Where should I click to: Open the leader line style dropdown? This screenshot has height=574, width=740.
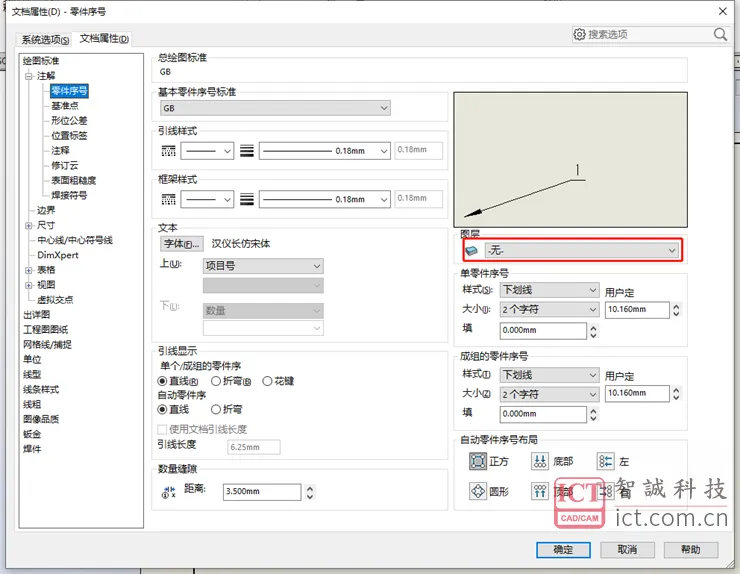(x=207, y=151)
